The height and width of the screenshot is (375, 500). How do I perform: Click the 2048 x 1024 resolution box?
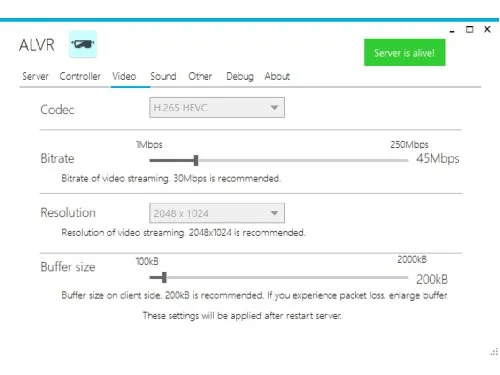pos(217,213)
